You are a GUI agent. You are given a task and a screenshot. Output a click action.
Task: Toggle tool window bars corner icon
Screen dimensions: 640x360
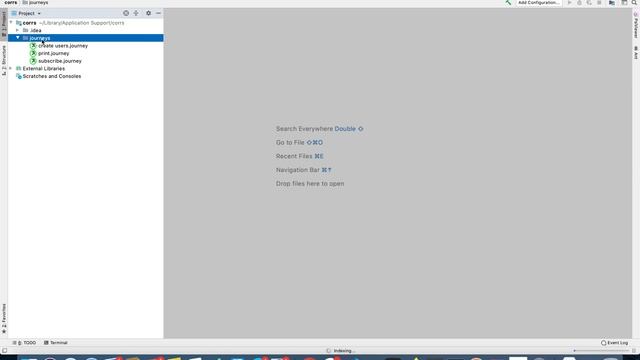click(4, 350)
